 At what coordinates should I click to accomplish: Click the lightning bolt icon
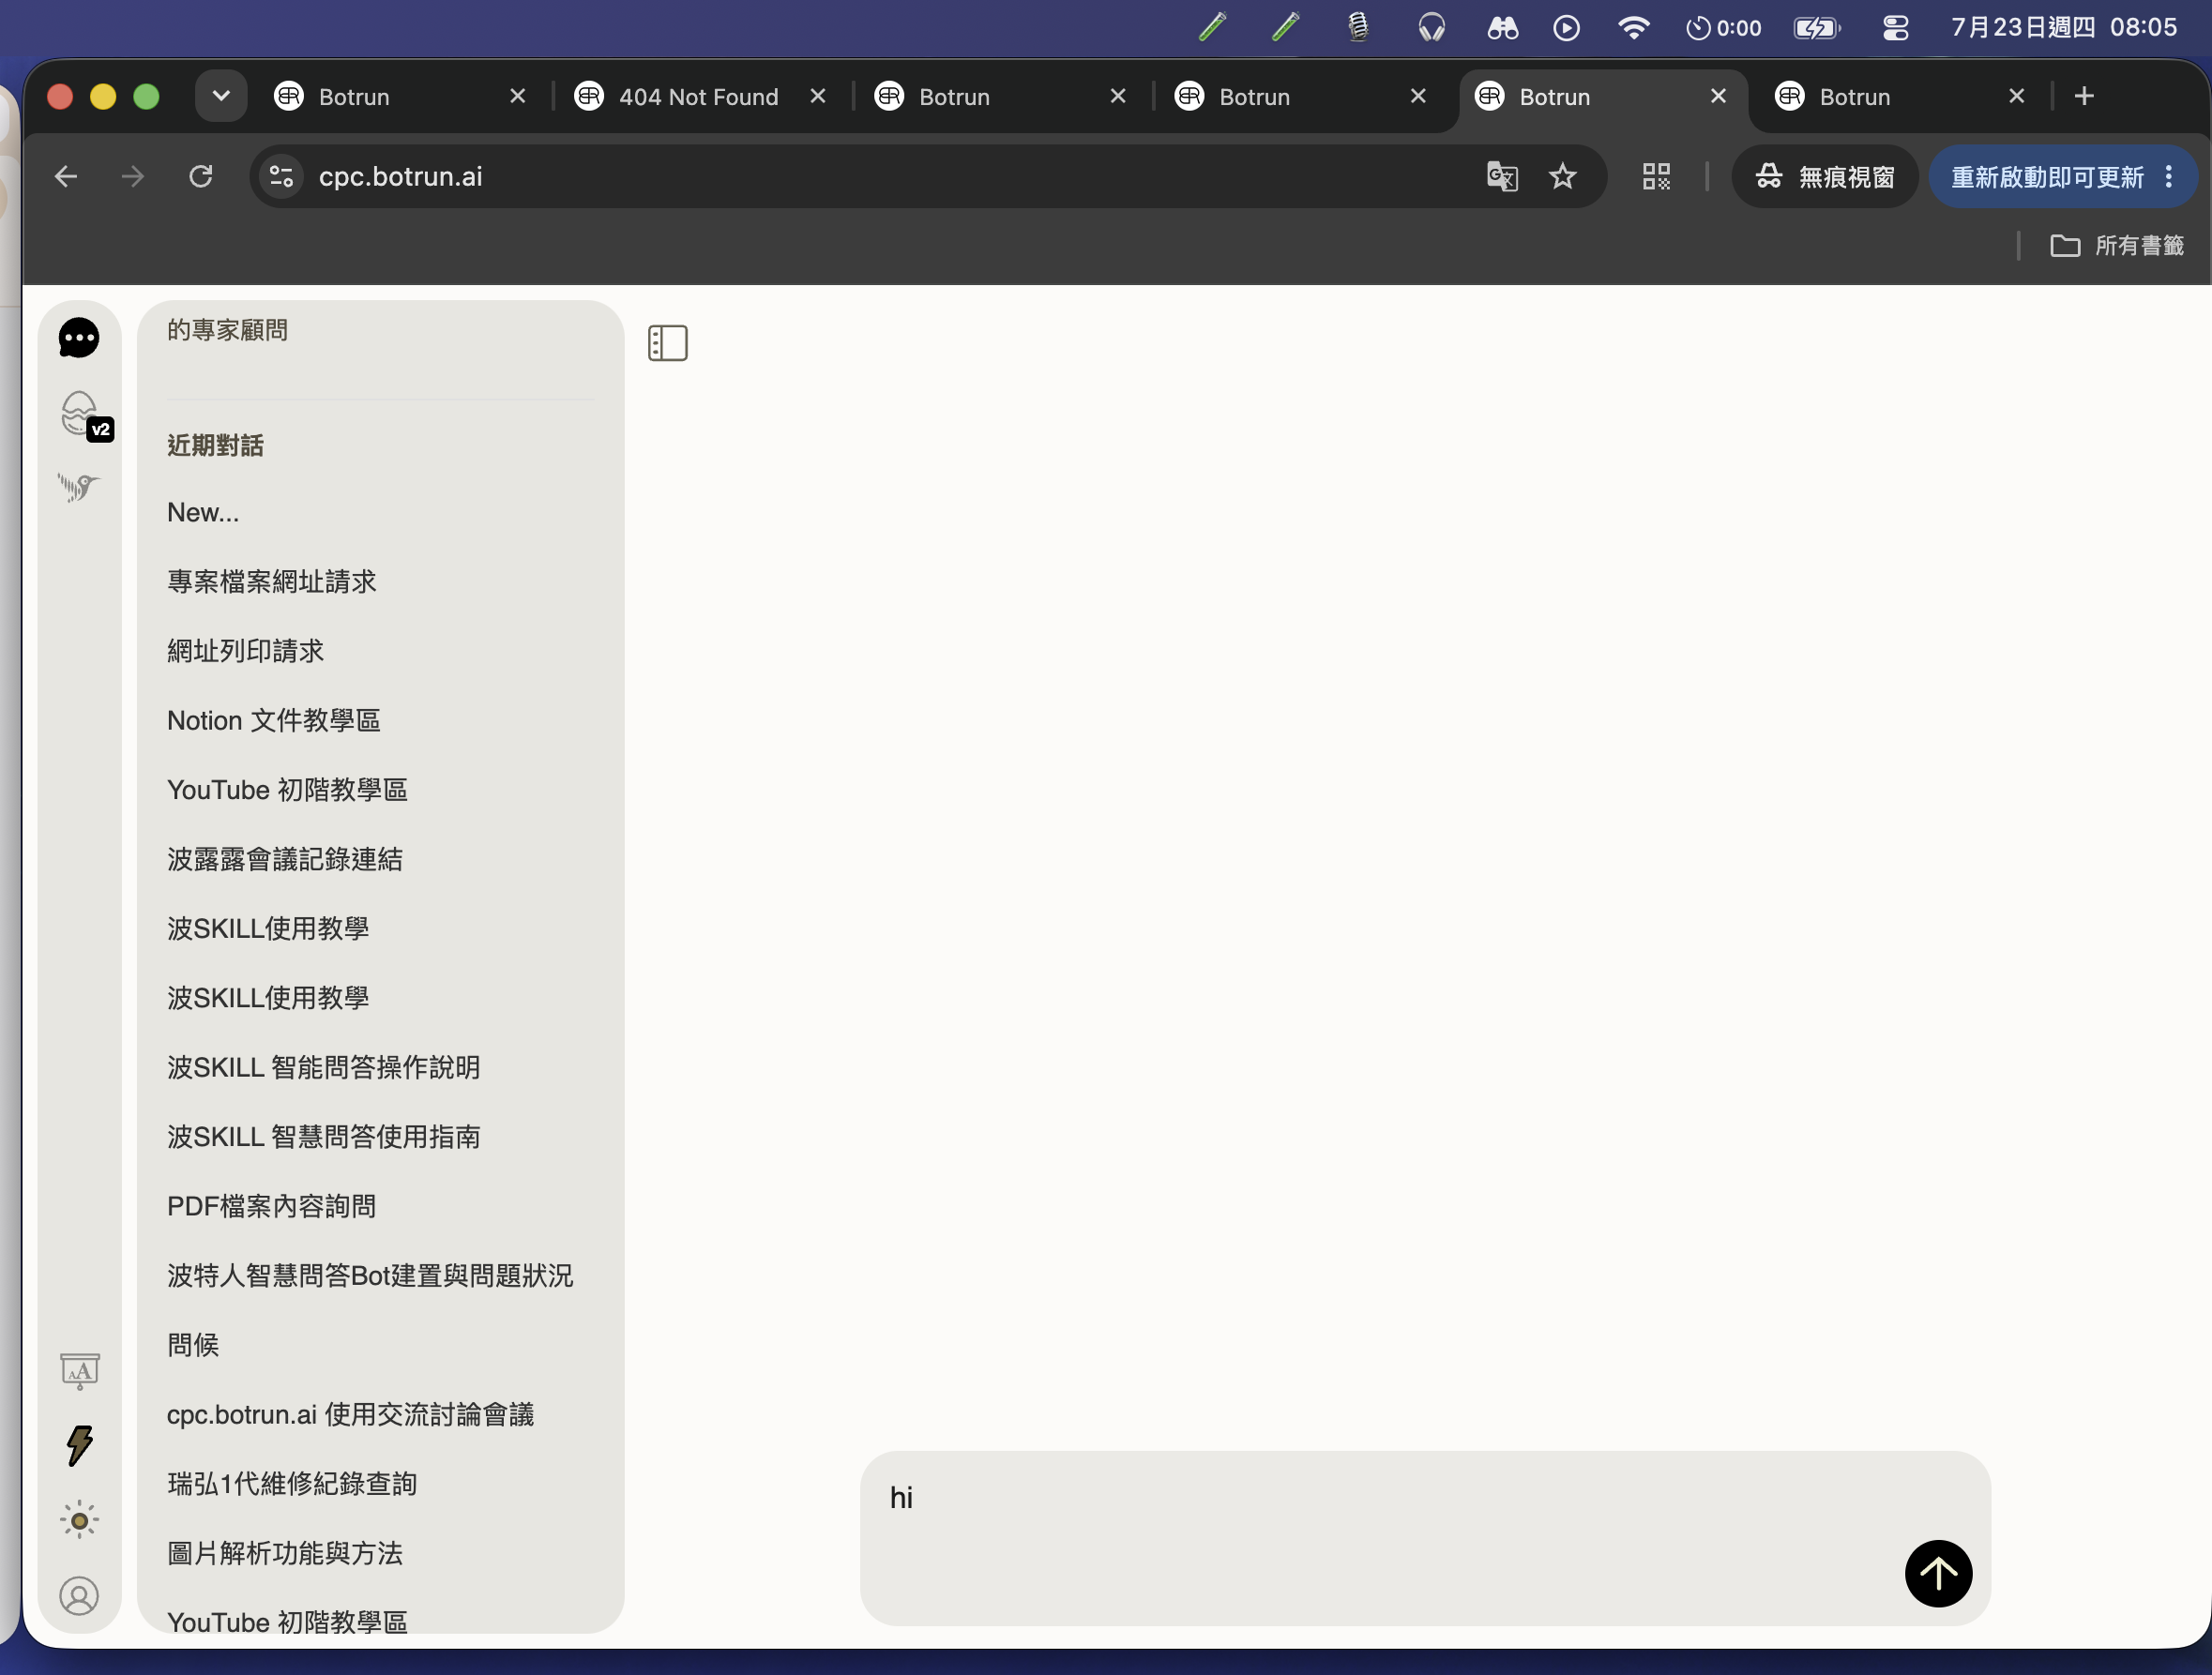point(80,1445)
